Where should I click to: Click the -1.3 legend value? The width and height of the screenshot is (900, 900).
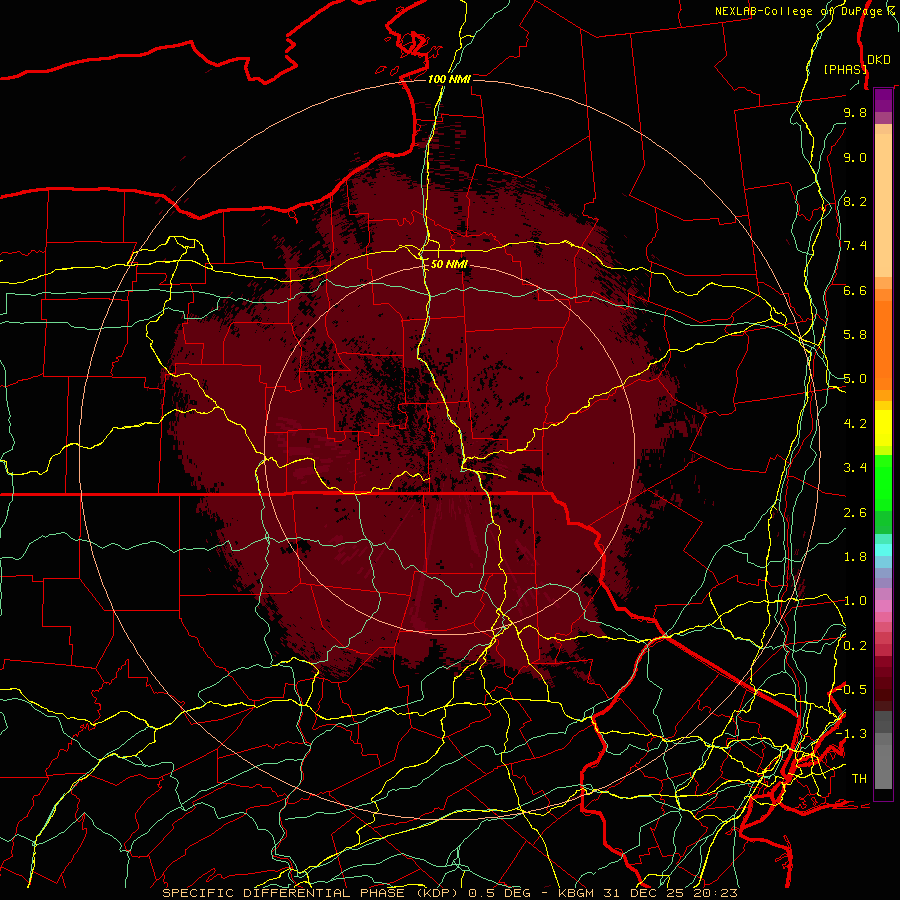pos(852,735)
